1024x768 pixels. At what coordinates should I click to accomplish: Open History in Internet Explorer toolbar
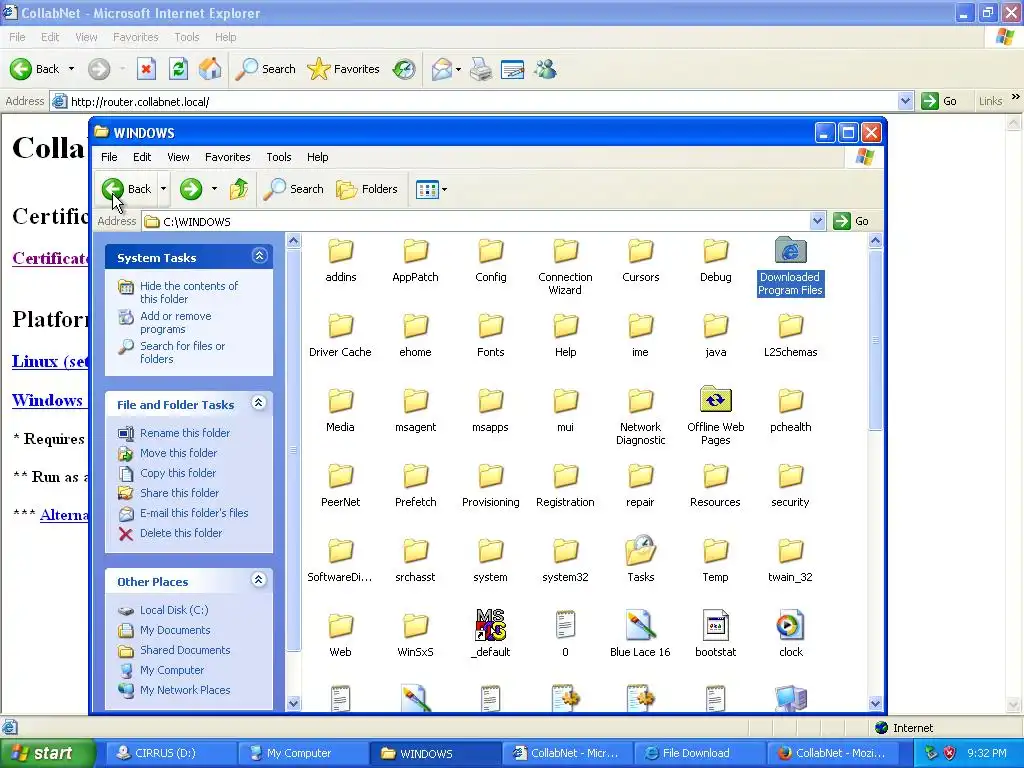(404, 69)
